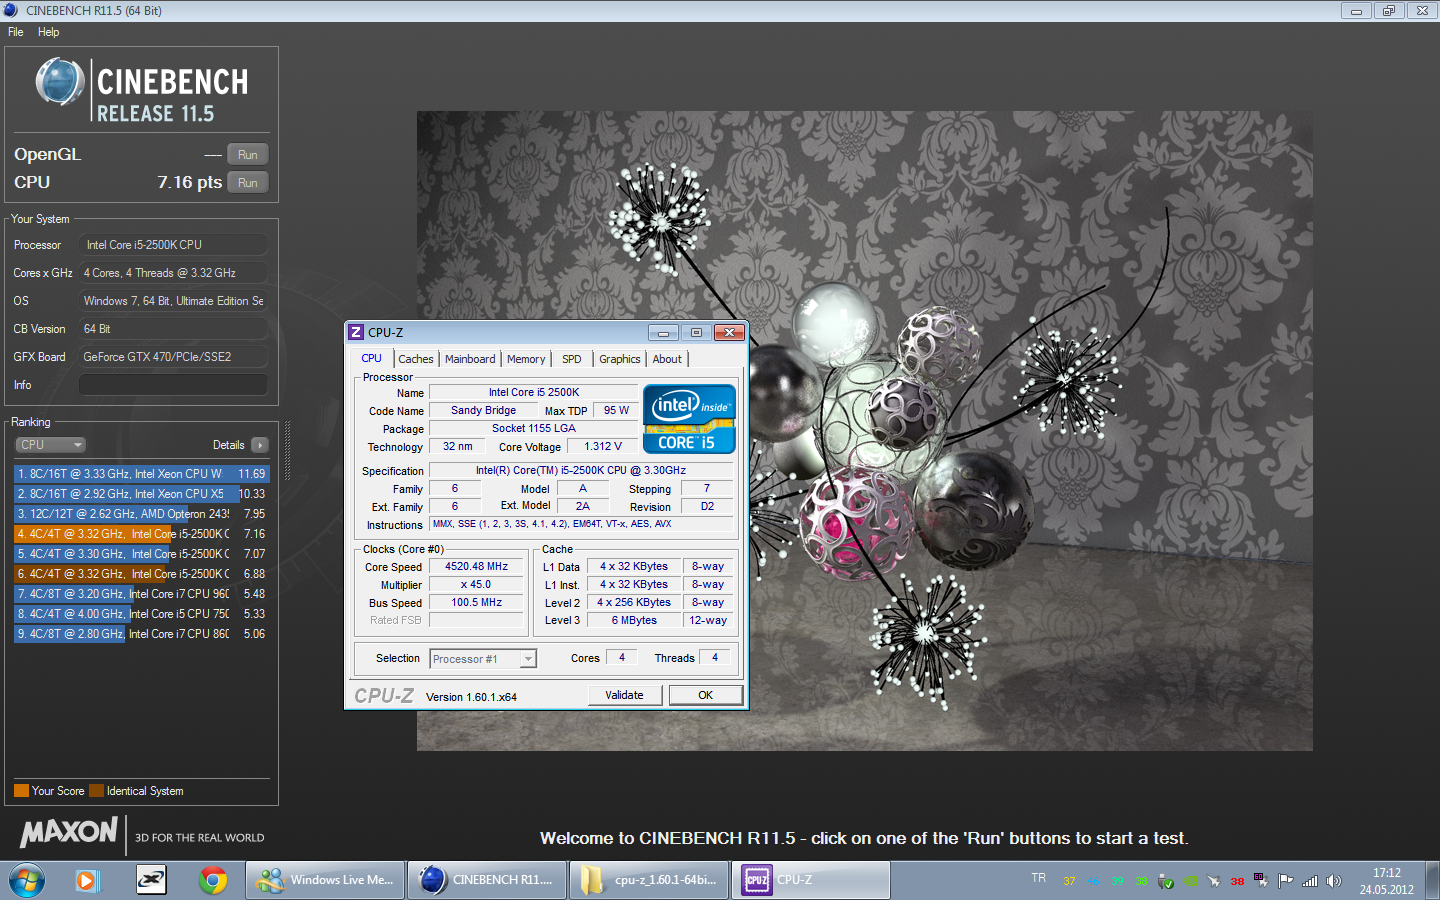Open the cpu-z_1.60.1-64bit folder taskbar button
1440x900 pixels.
[650, 880]
